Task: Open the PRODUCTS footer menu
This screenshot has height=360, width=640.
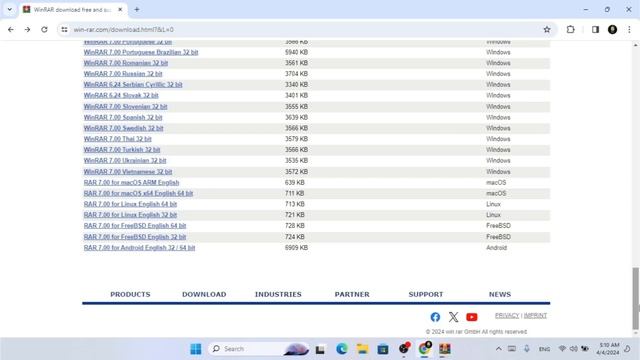Action: point(130,294)
